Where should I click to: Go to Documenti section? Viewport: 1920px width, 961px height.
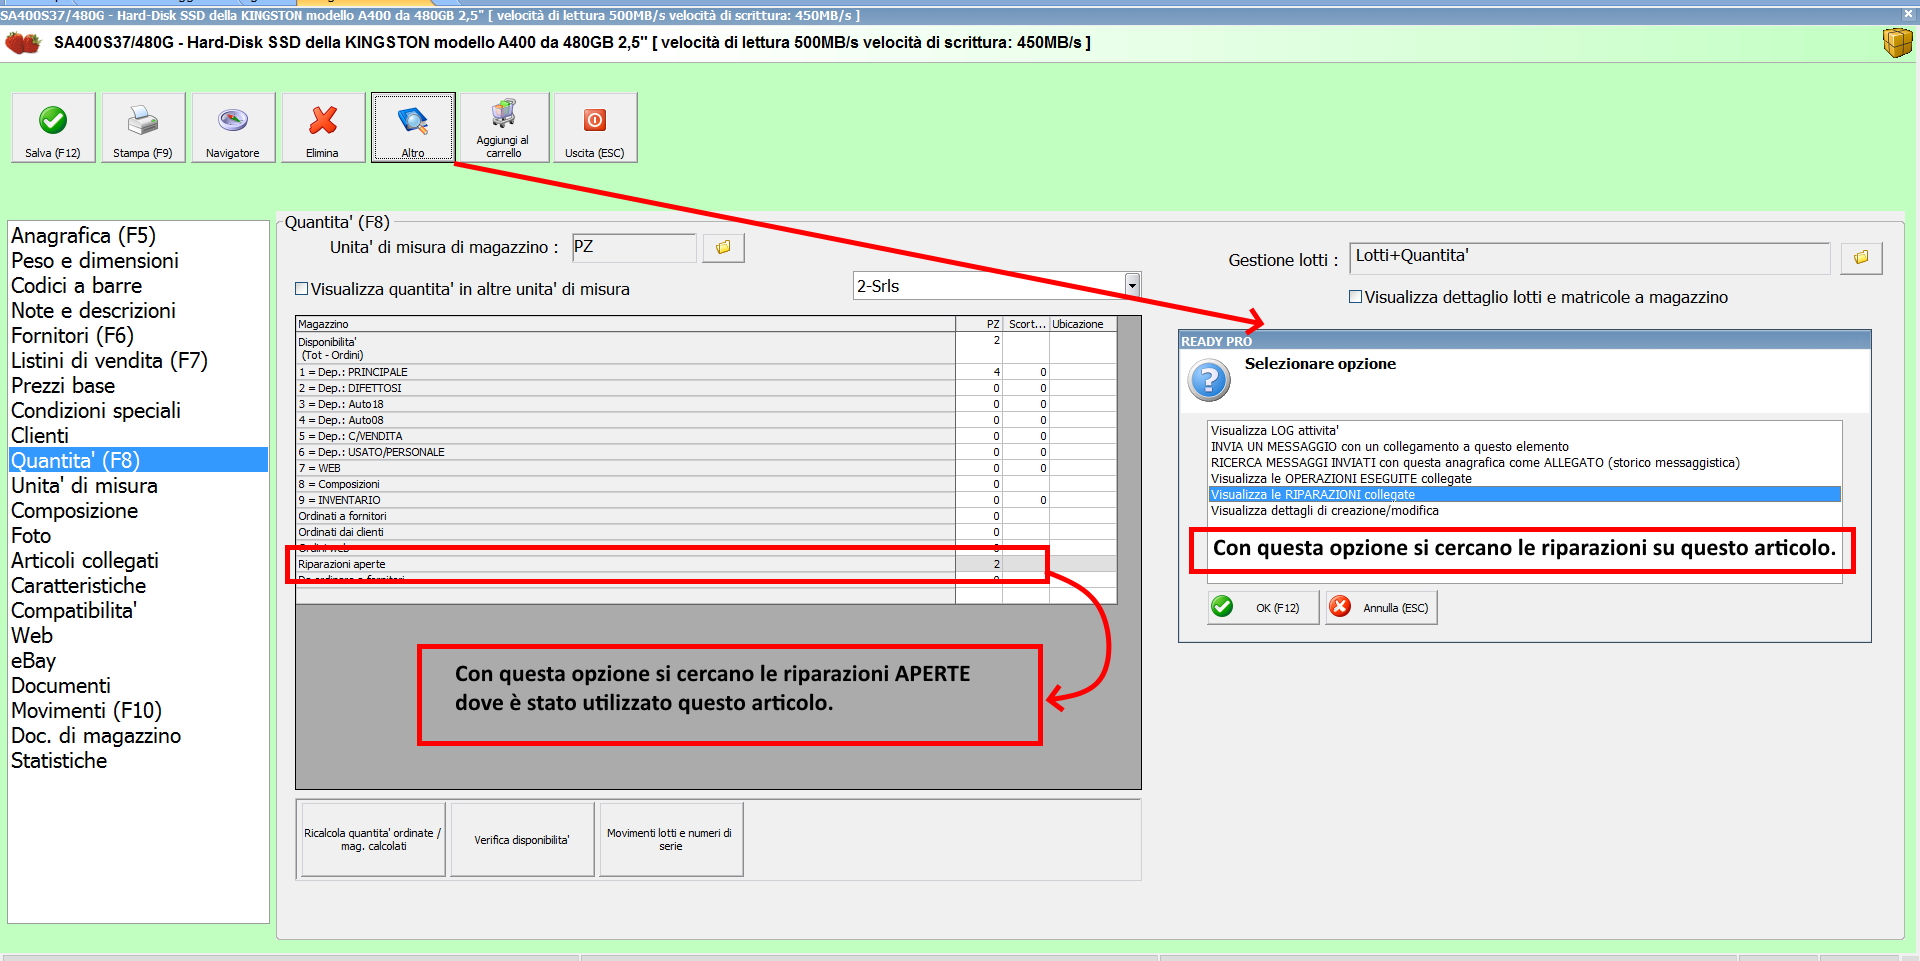coord(61,685)
